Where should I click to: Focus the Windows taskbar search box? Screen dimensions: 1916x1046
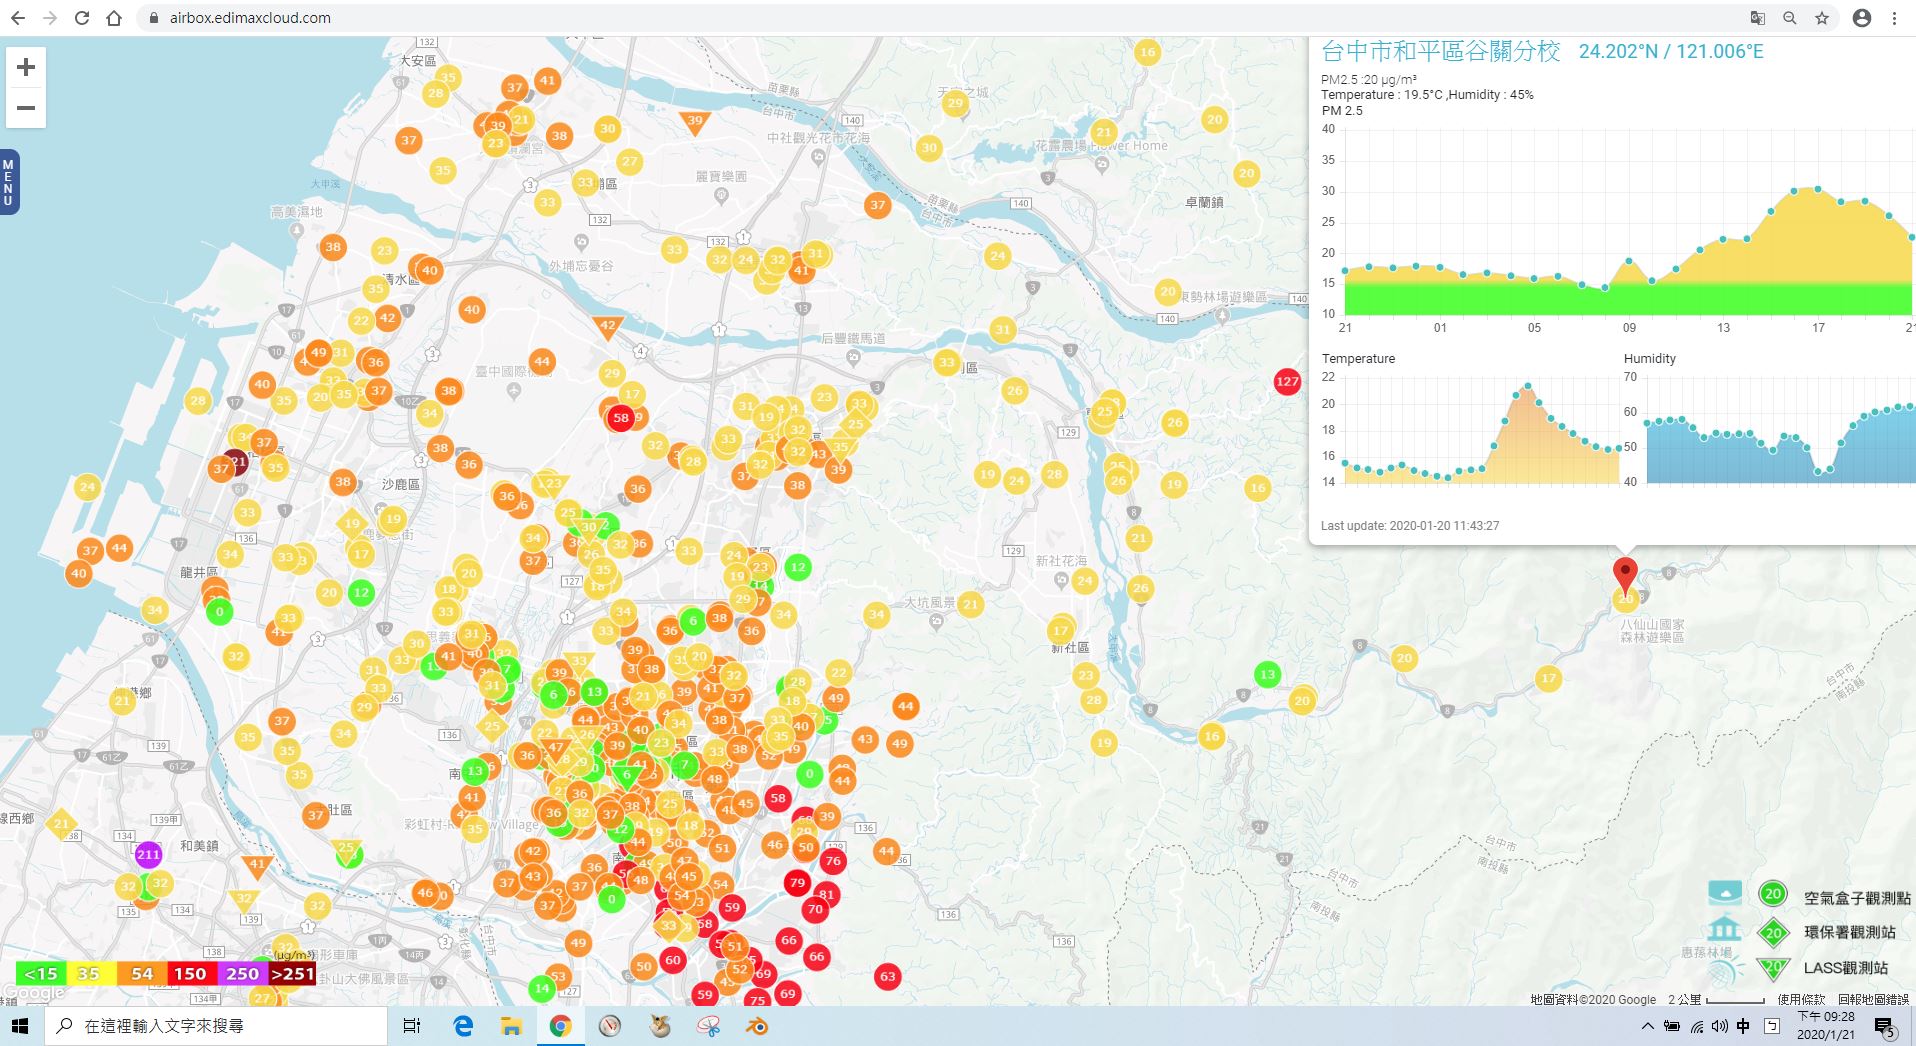pos(216,1026)
